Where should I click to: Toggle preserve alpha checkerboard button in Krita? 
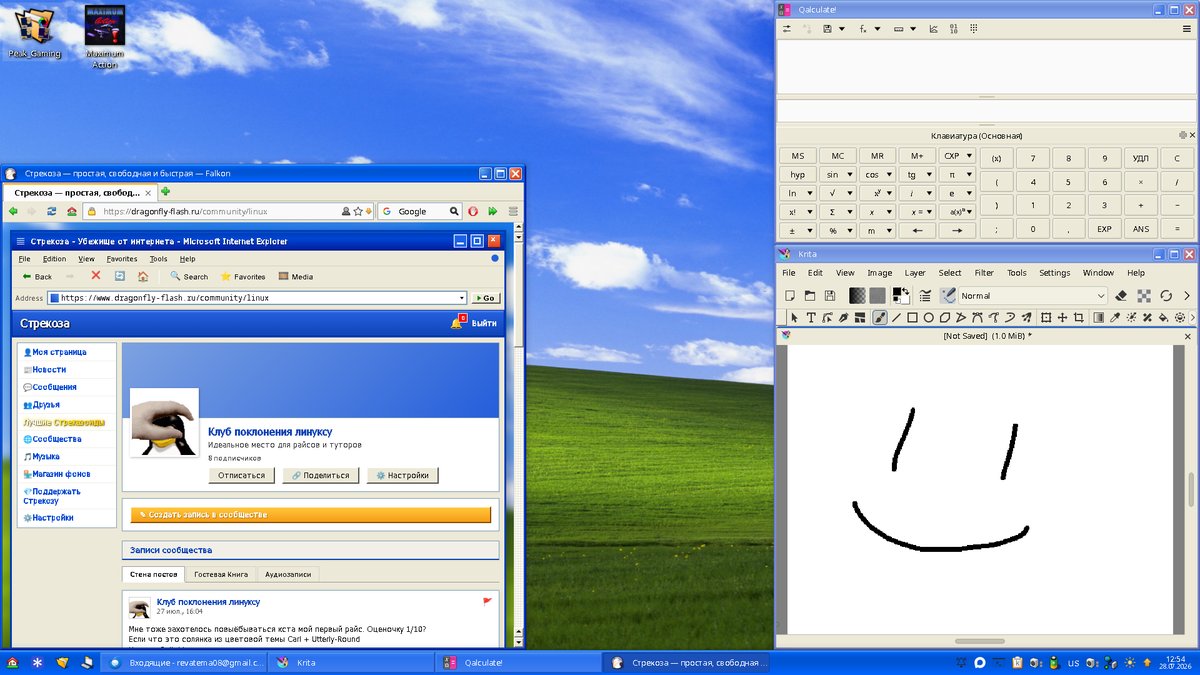click(1144, 296)
